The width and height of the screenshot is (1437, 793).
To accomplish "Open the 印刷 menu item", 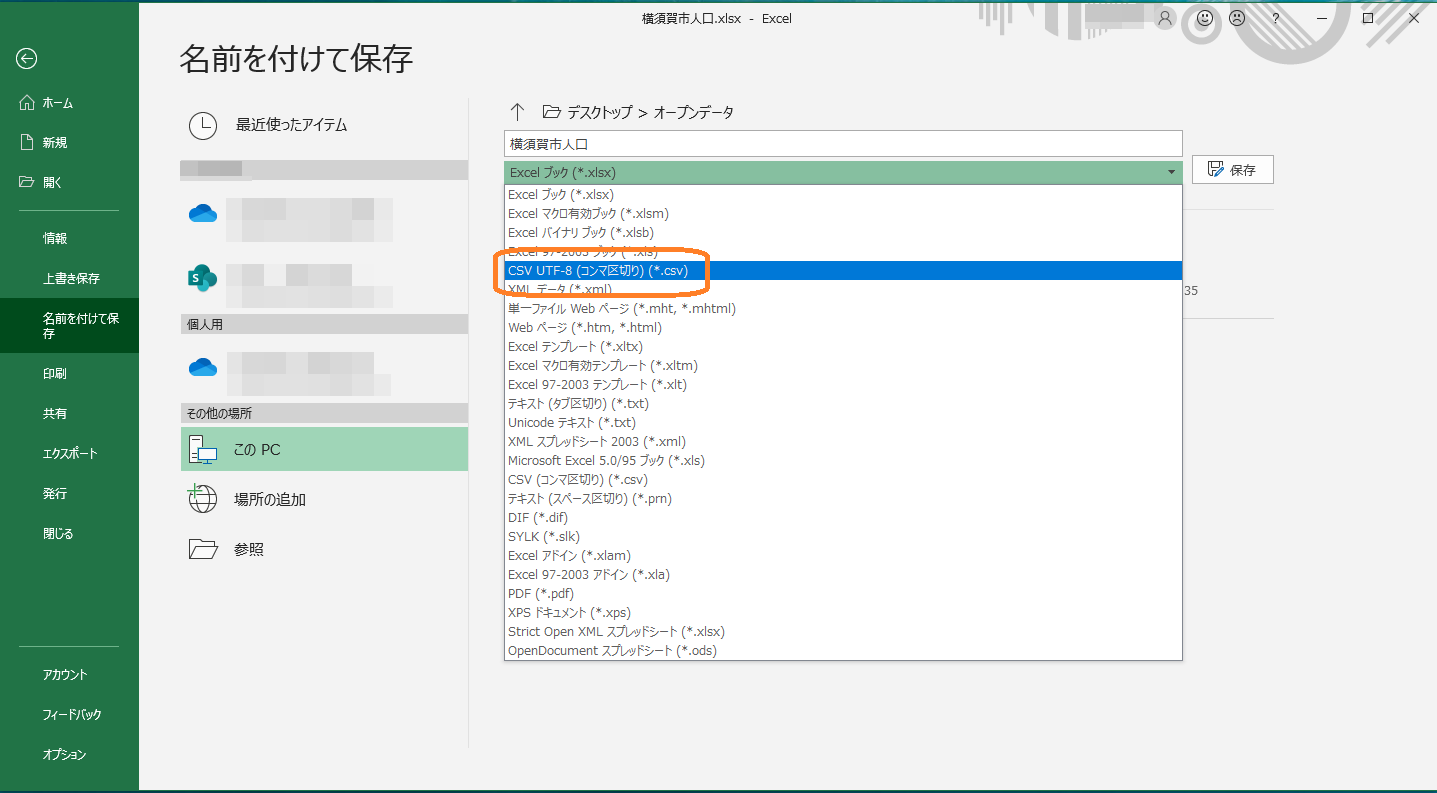I will [x=55, y=373].
